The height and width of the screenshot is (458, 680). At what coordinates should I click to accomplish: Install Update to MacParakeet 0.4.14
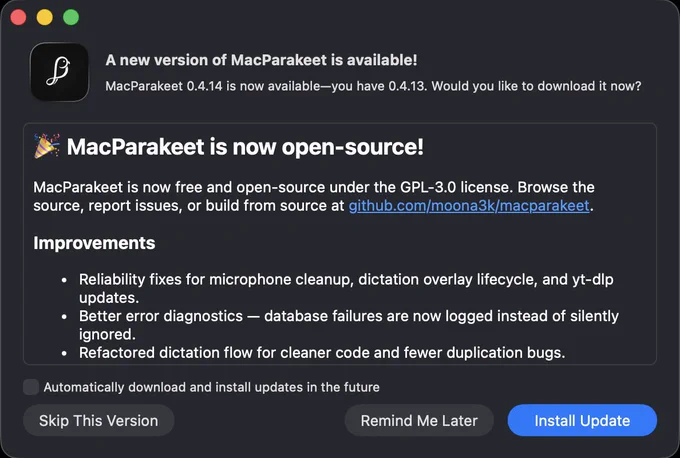(x=582, y=420)
